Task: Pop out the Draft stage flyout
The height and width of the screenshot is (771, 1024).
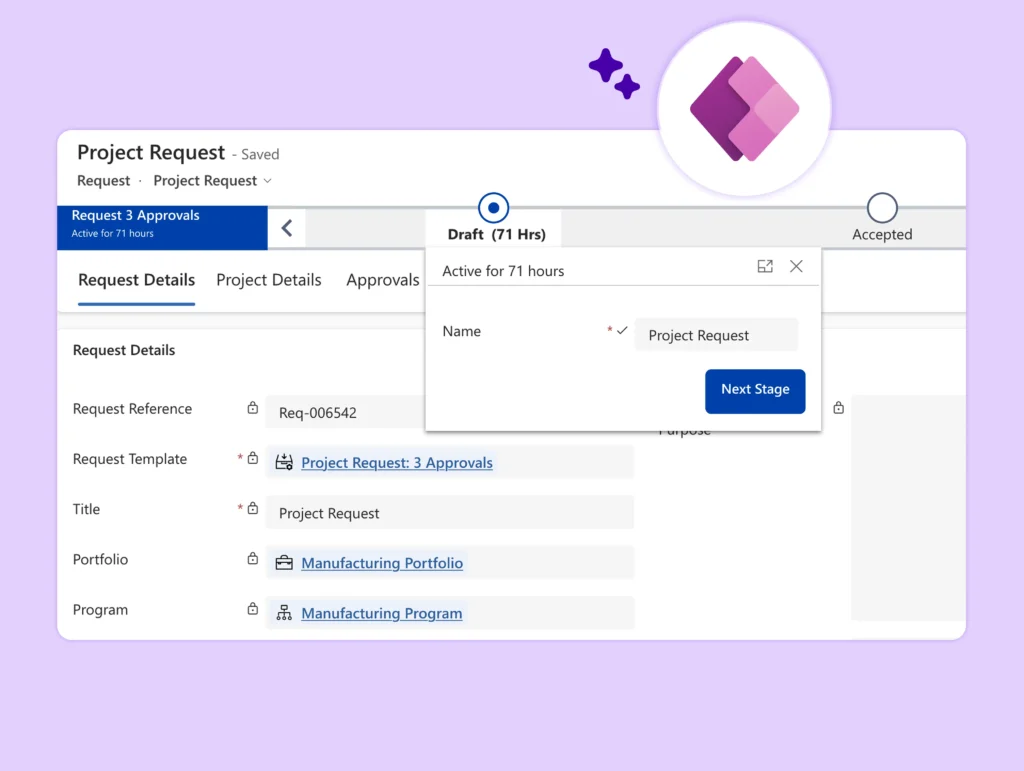Action: click(x=765, y=266)
